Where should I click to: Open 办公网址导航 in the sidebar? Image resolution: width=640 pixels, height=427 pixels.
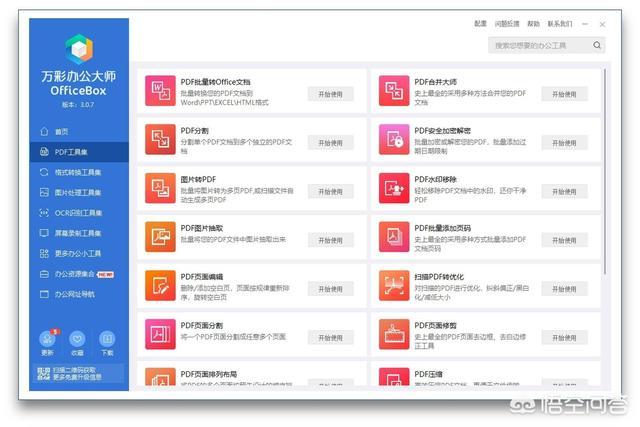tap(79, 294)
